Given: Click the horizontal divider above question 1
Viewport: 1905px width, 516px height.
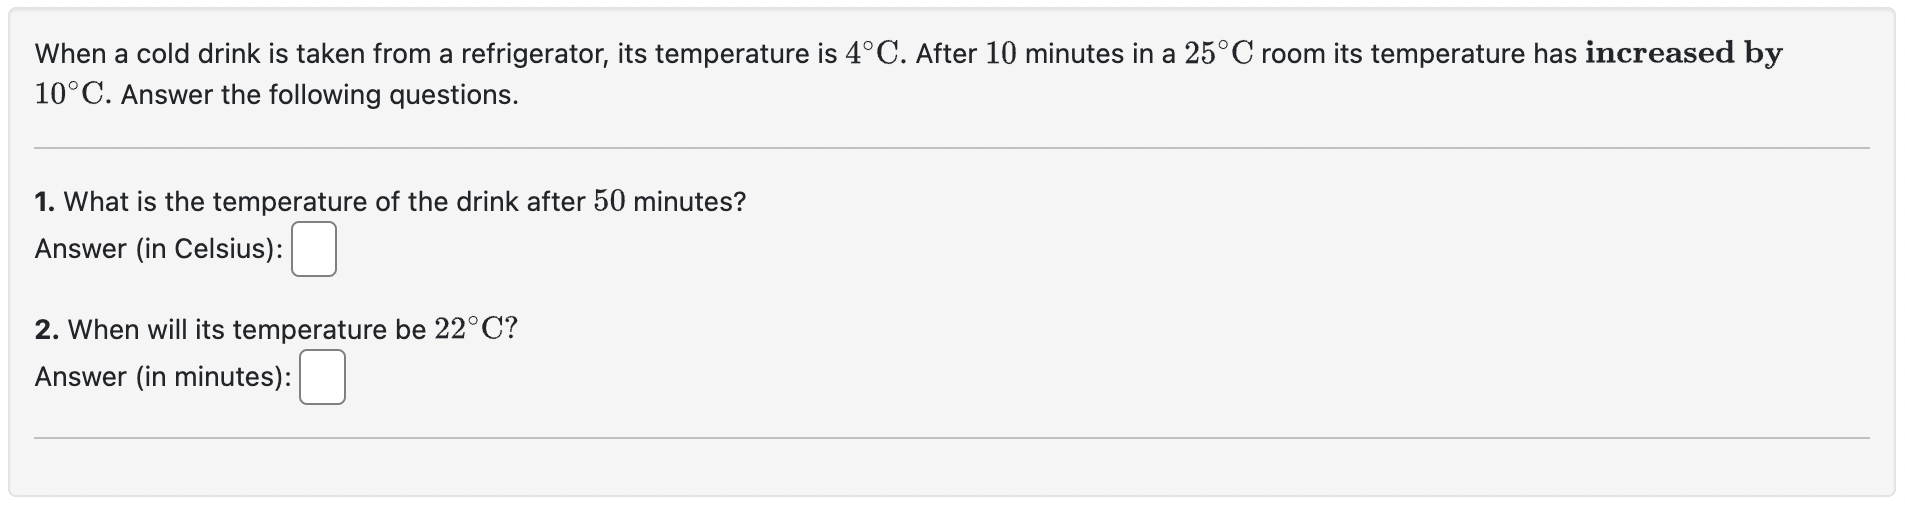Looking at the screenshot, I should tap(950, 148).
